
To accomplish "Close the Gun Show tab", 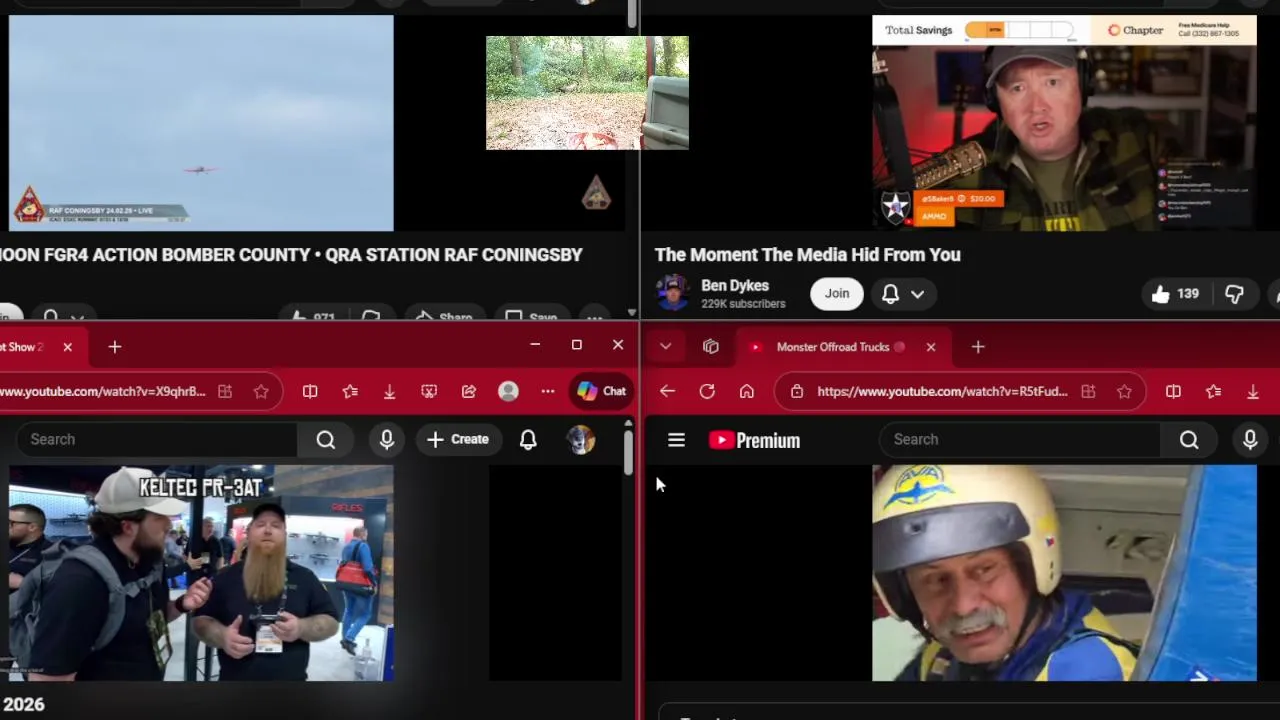I will point(67,347).
